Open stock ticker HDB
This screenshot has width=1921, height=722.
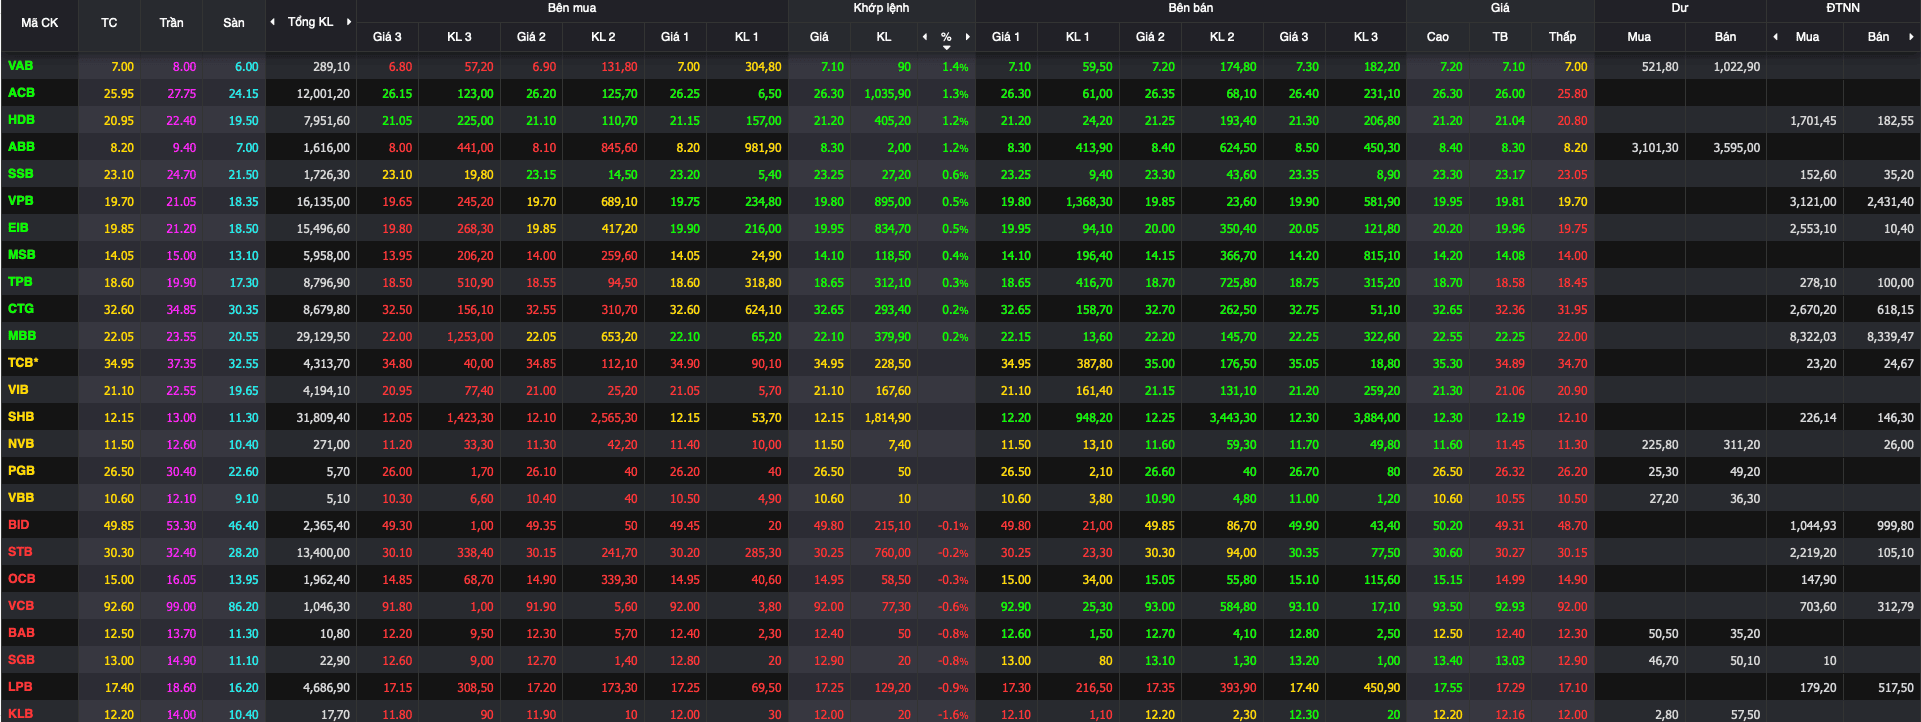click(21, 120)
